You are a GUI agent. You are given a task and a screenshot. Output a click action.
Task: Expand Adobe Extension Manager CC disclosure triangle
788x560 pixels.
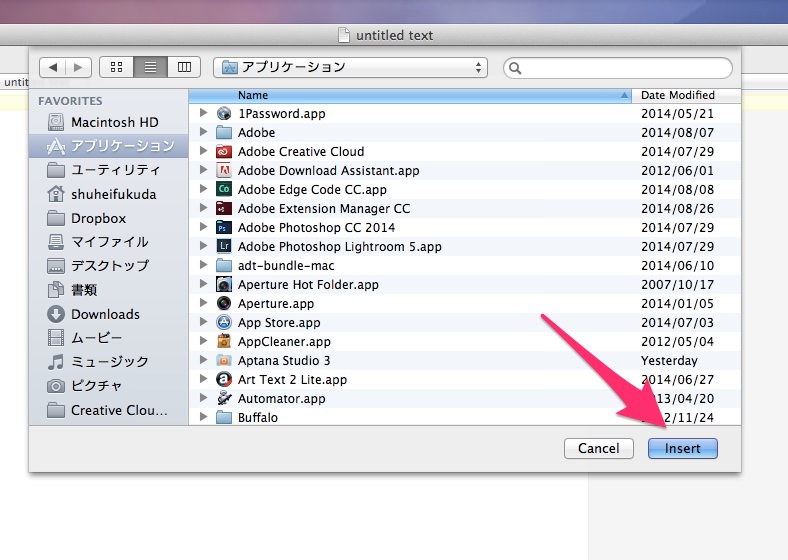pos(203,208)
